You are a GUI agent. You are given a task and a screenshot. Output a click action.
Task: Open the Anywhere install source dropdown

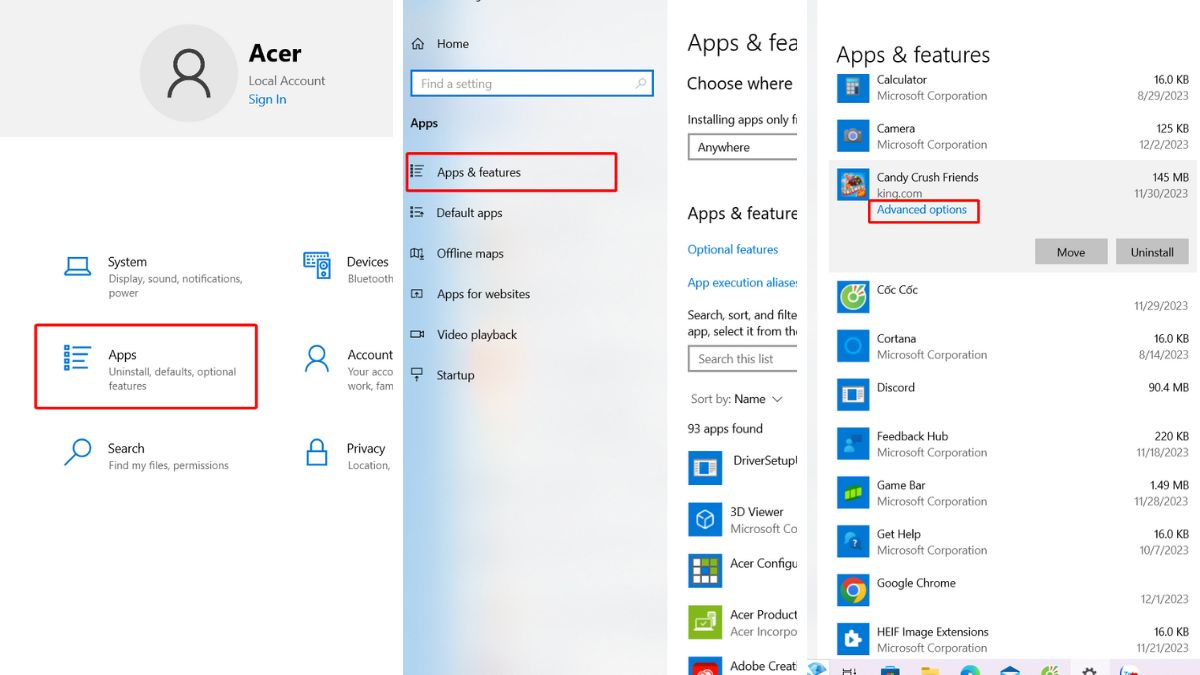pyautogui.click(x=742, y=147)
